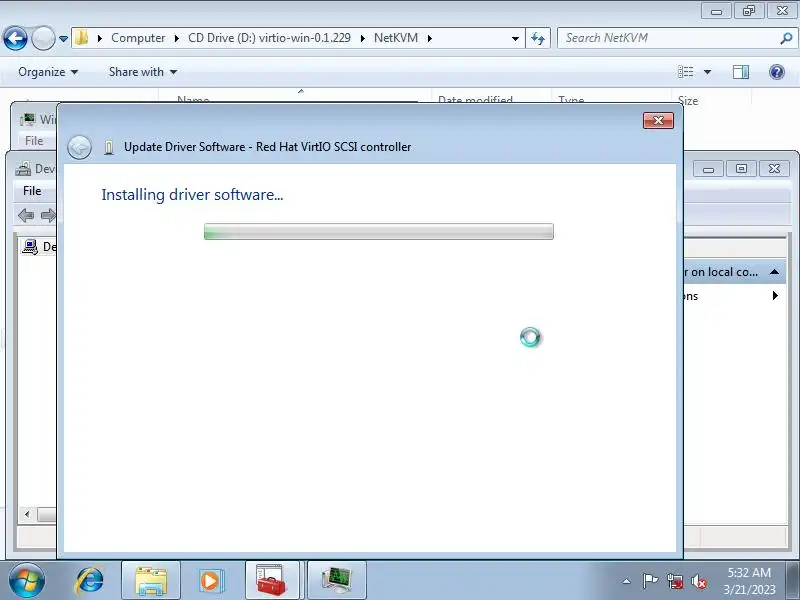
Task: Select Computer in the address breadcrumb
Action: (138, 38)
